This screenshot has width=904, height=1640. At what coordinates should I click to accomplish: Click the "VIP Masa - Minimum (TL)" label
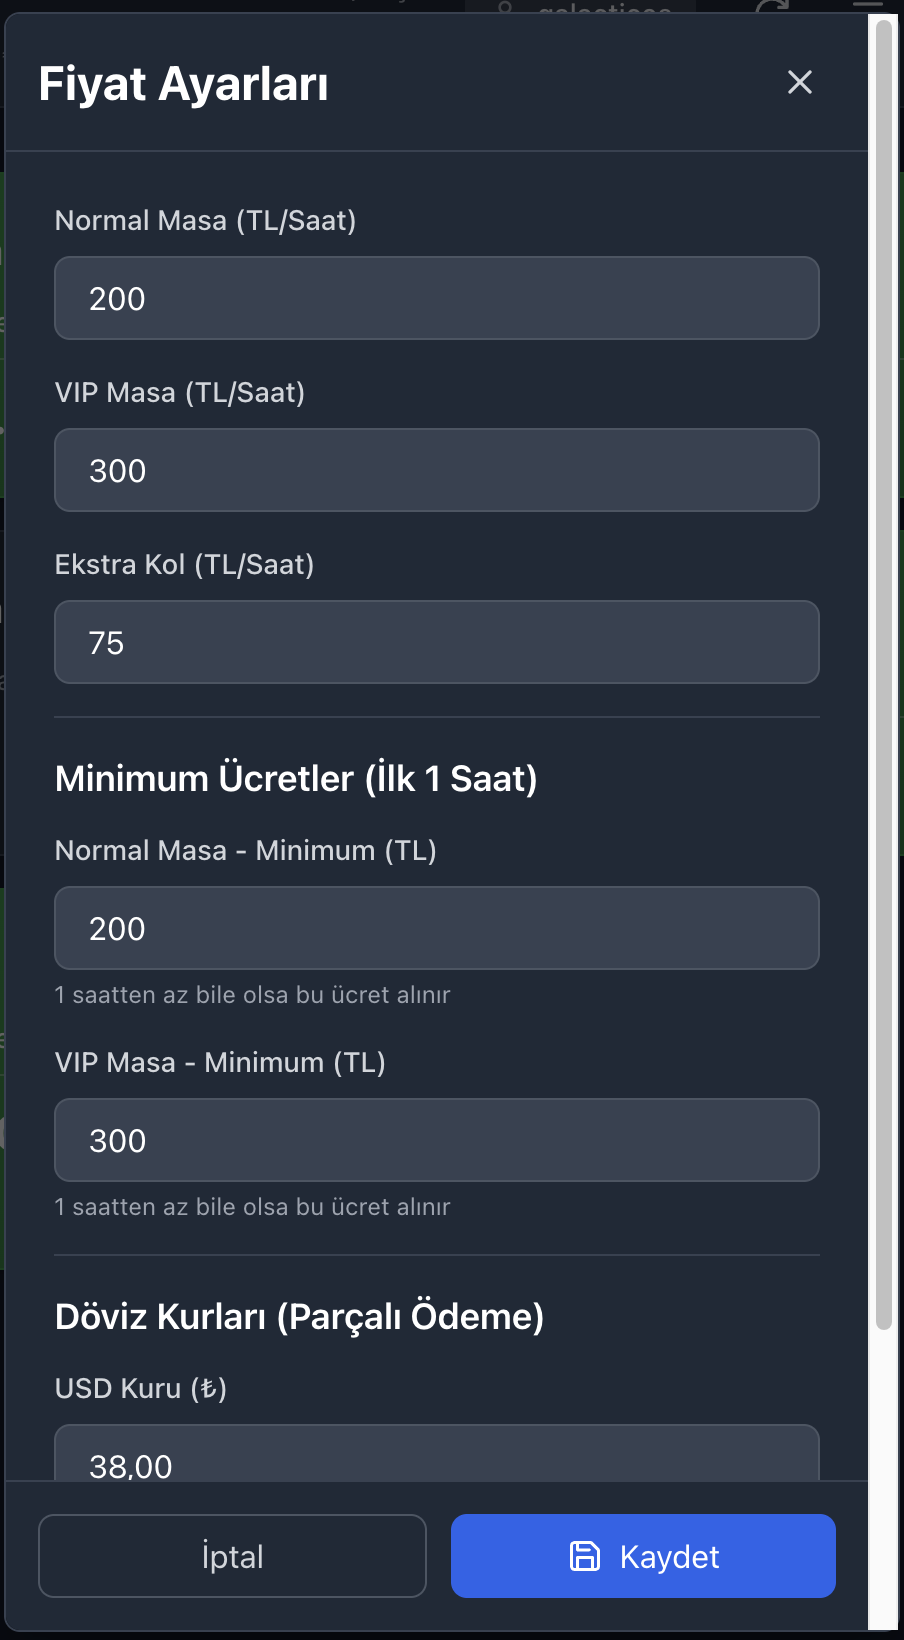click(x=220, y=1062)
